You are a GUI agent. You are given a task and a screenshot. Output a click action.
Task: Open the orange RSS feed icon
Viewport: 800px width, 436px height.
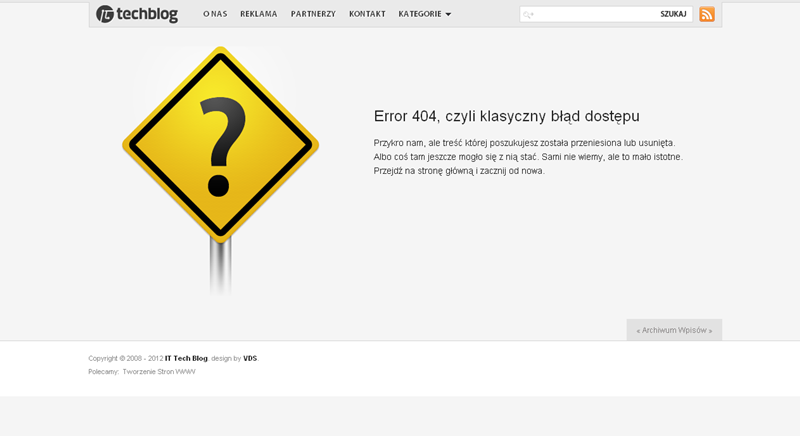click(707, 14)
